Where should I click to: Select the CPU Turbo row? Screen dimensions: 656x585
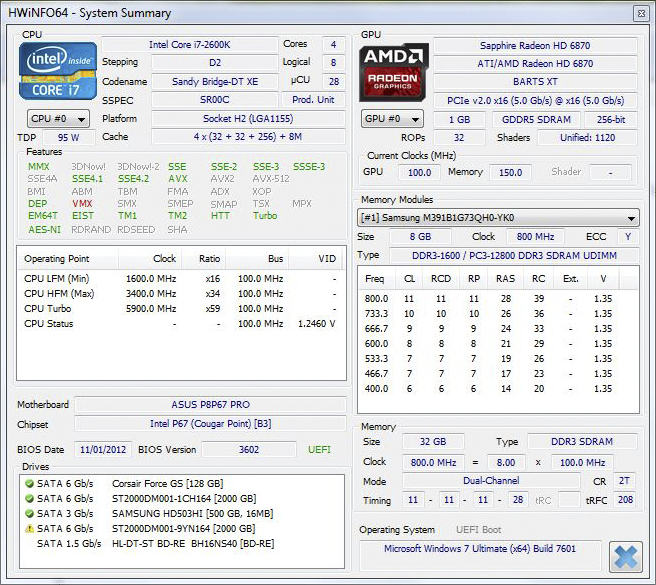click(x=181, y=309)
